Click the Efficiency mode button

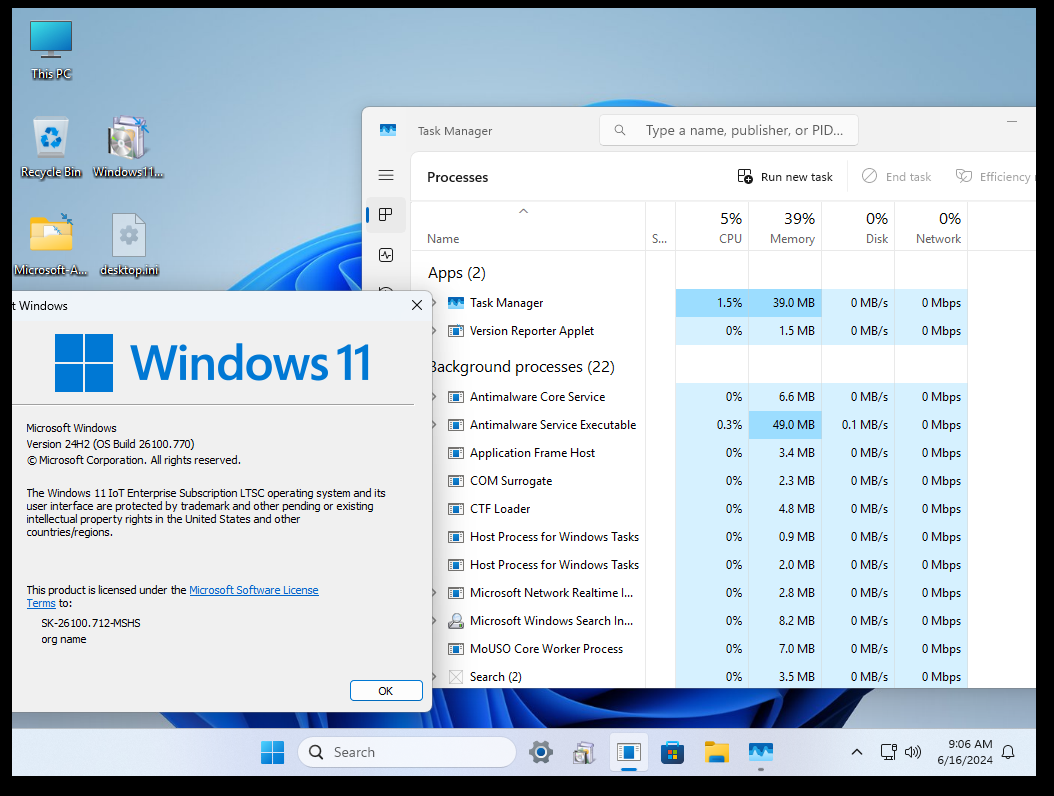point(995,177)
